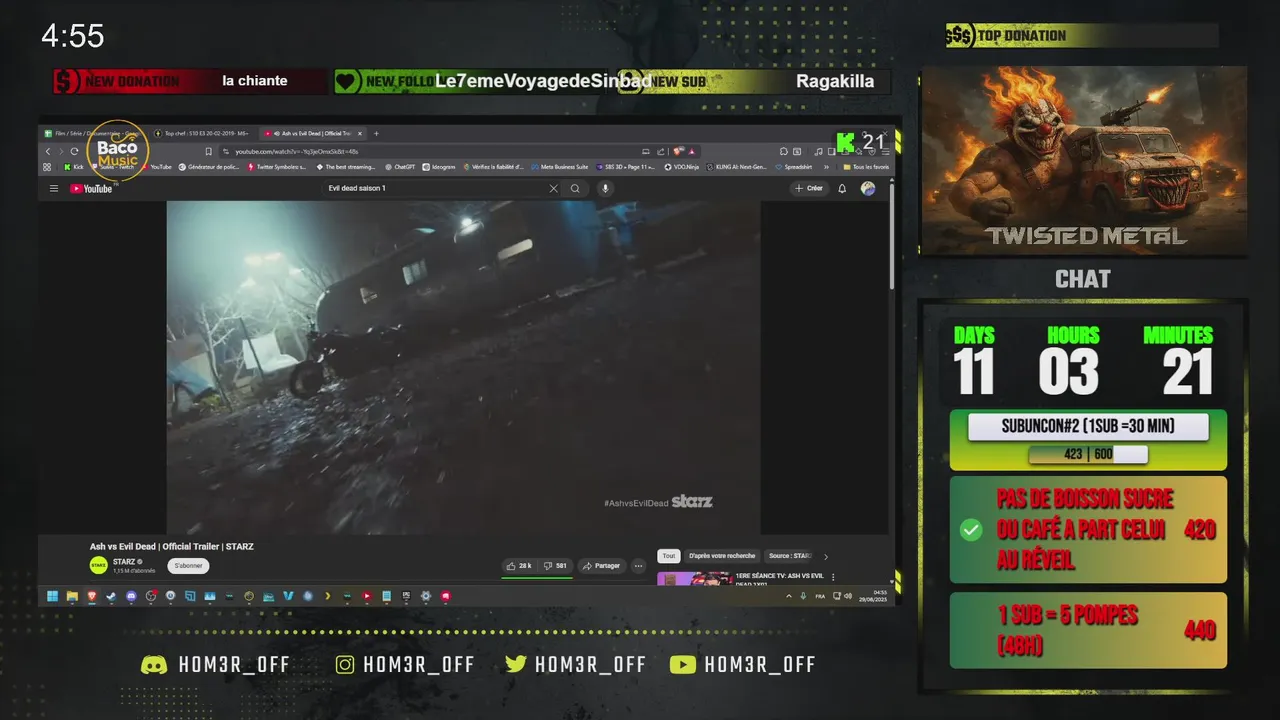
Task: Click the Brave shields icon in address bar
Action: tap(679, 151)
